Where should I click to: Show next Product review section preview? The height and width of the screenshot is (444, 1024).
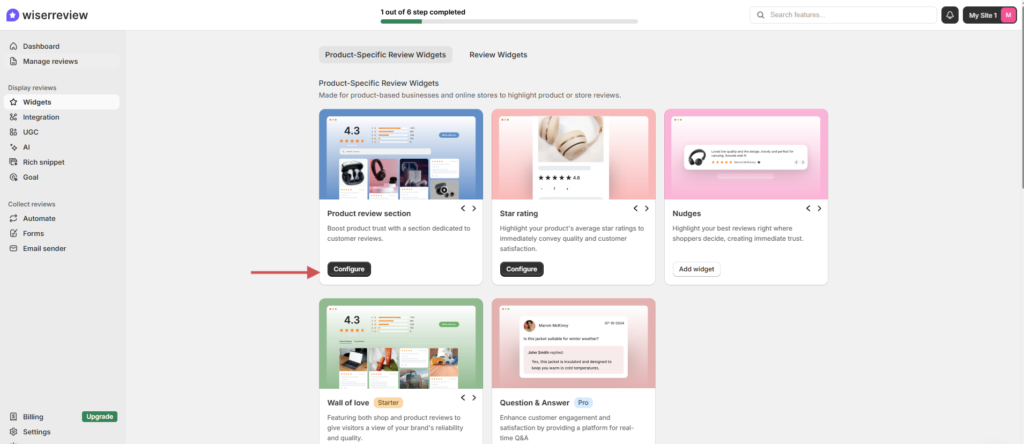pyautogui.click(x=475, y=209)
